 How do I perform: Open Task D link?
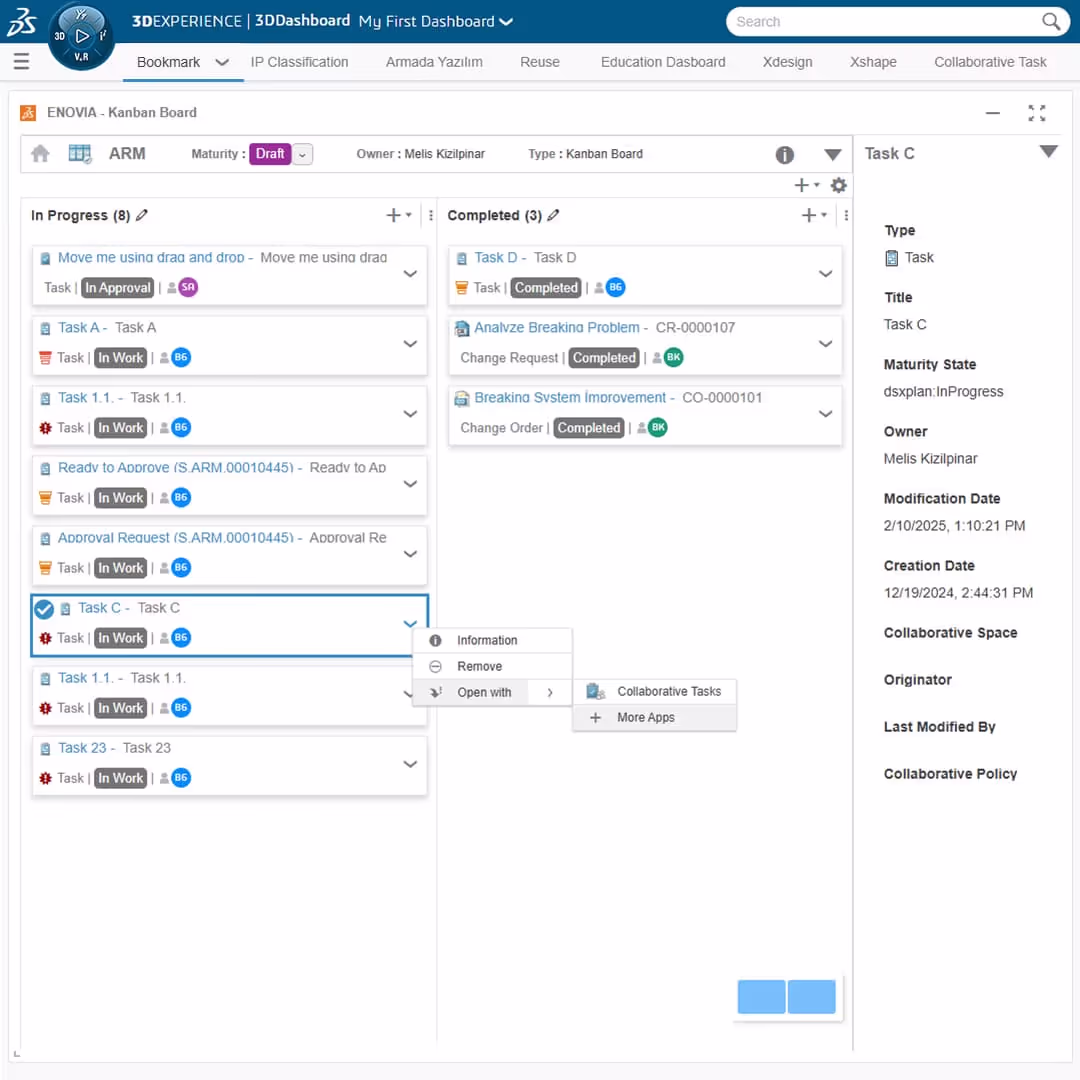495,258
